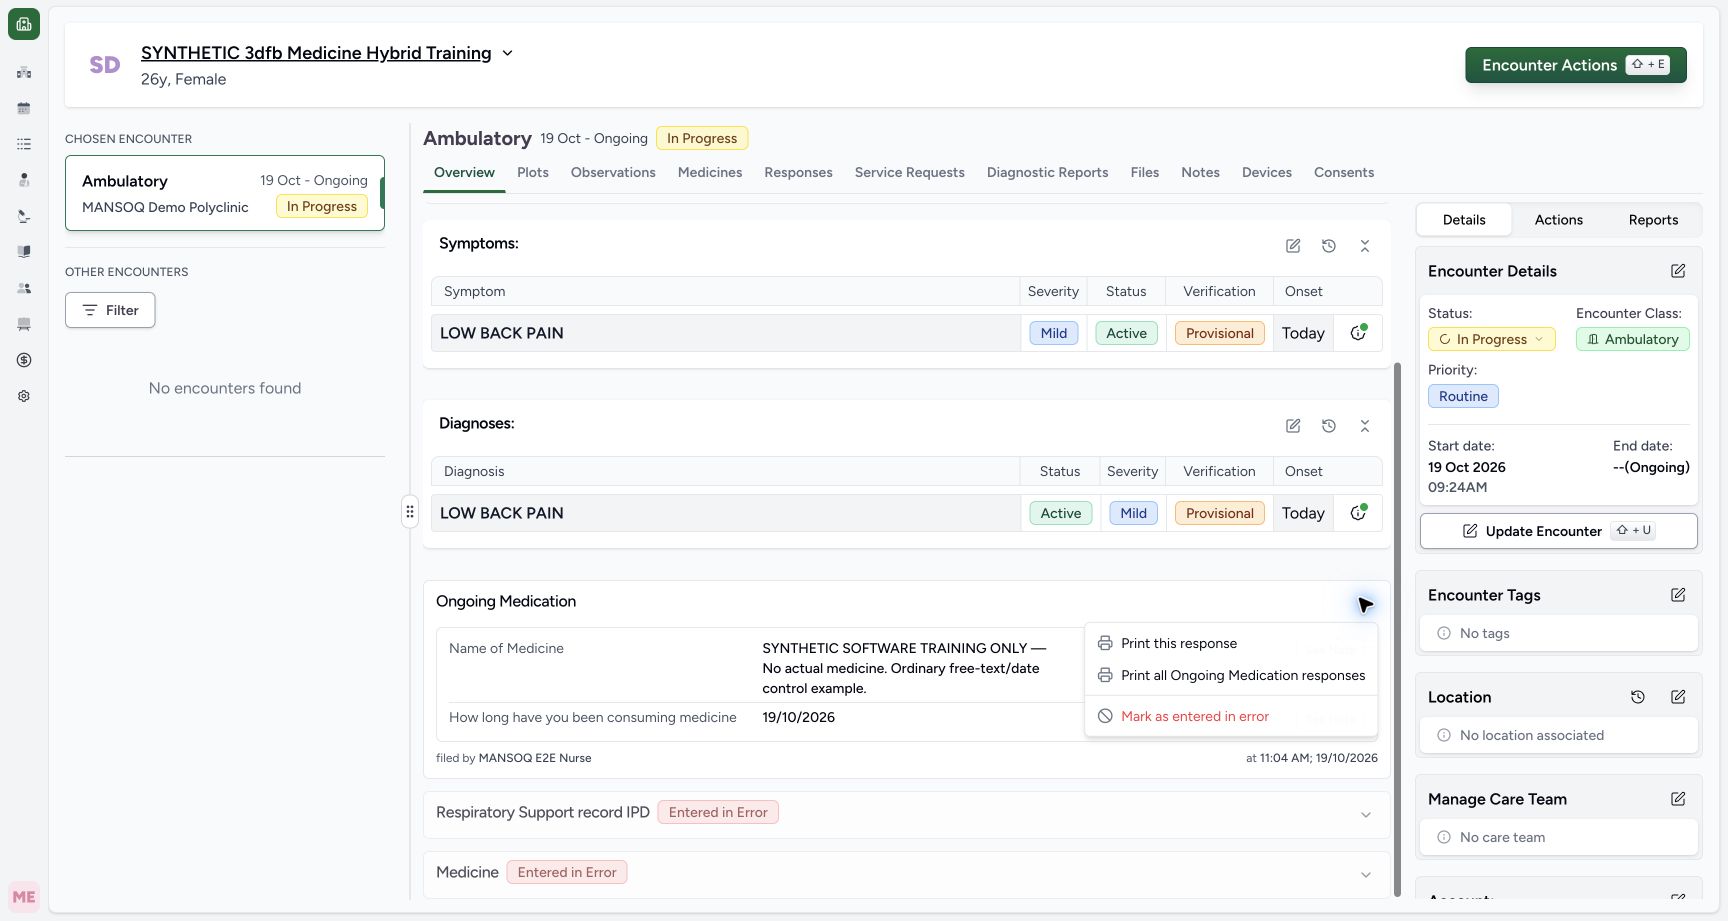This screenshot has height=921, width=1728.
Task: View Diagnoses history icon
Action: pos(1329,426)
